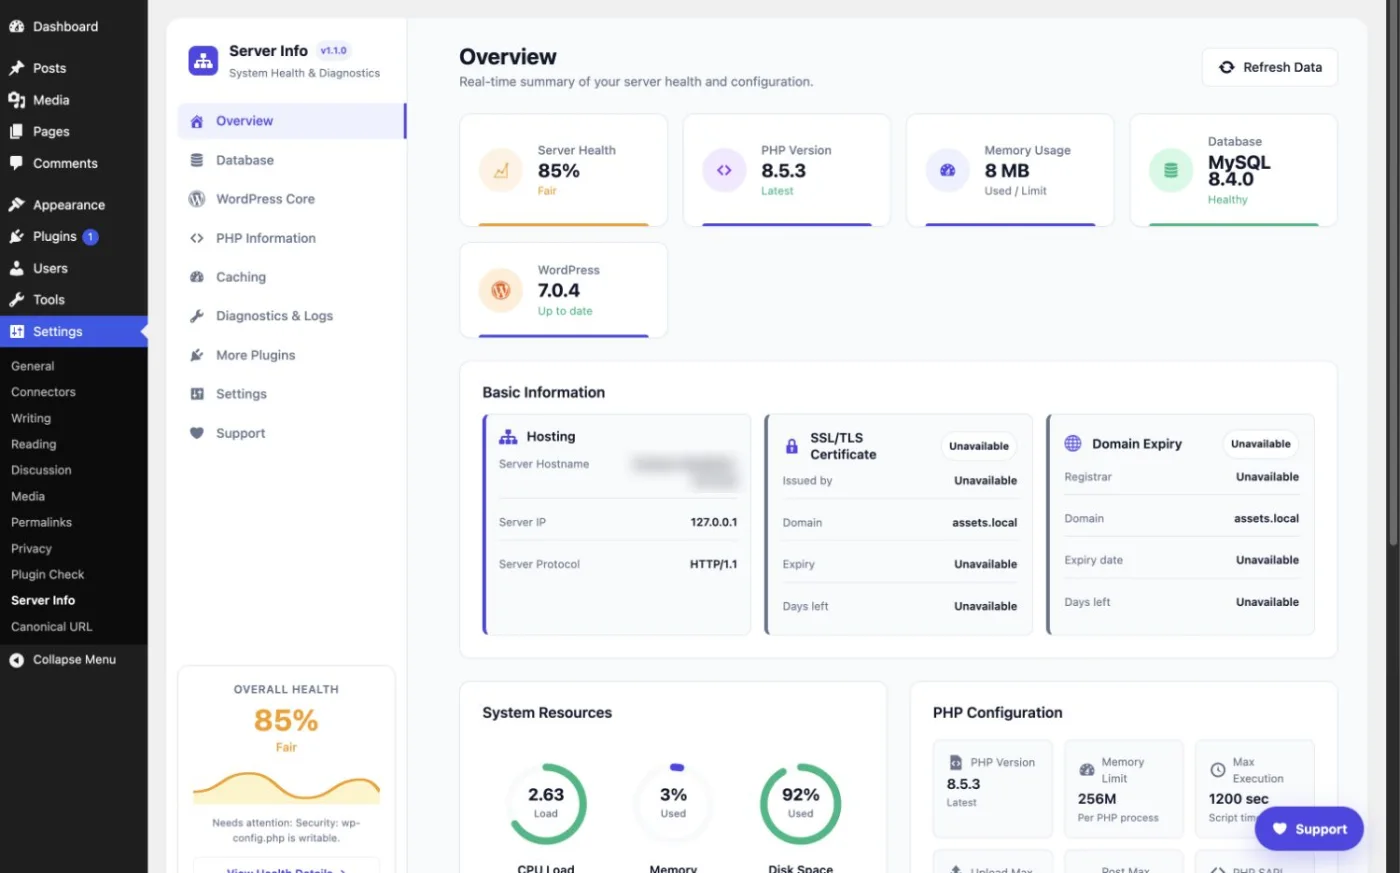1400x873 pixels.
Task: Click the Dashboard gauge icon in admin menu
Action: (x=16, y=27)
